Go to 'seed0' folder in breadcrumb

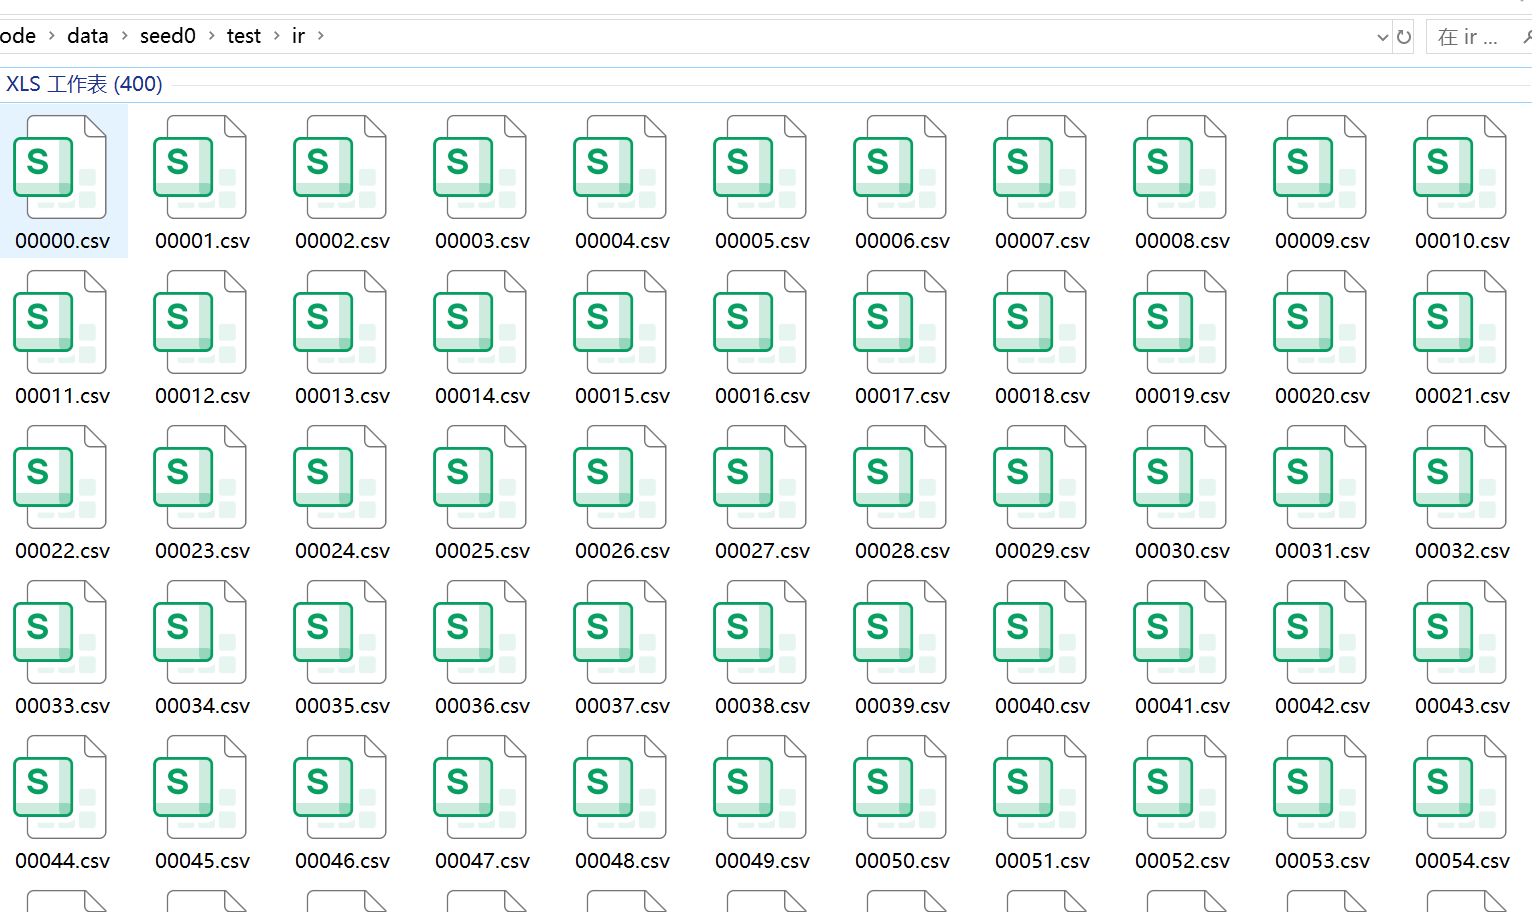167,36
